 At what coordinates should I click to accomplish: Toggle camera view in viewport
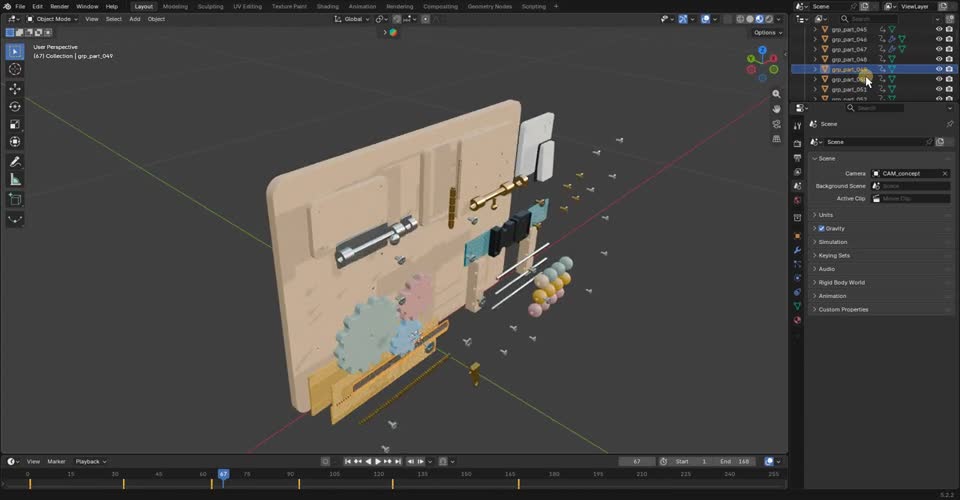pos(776,124)
